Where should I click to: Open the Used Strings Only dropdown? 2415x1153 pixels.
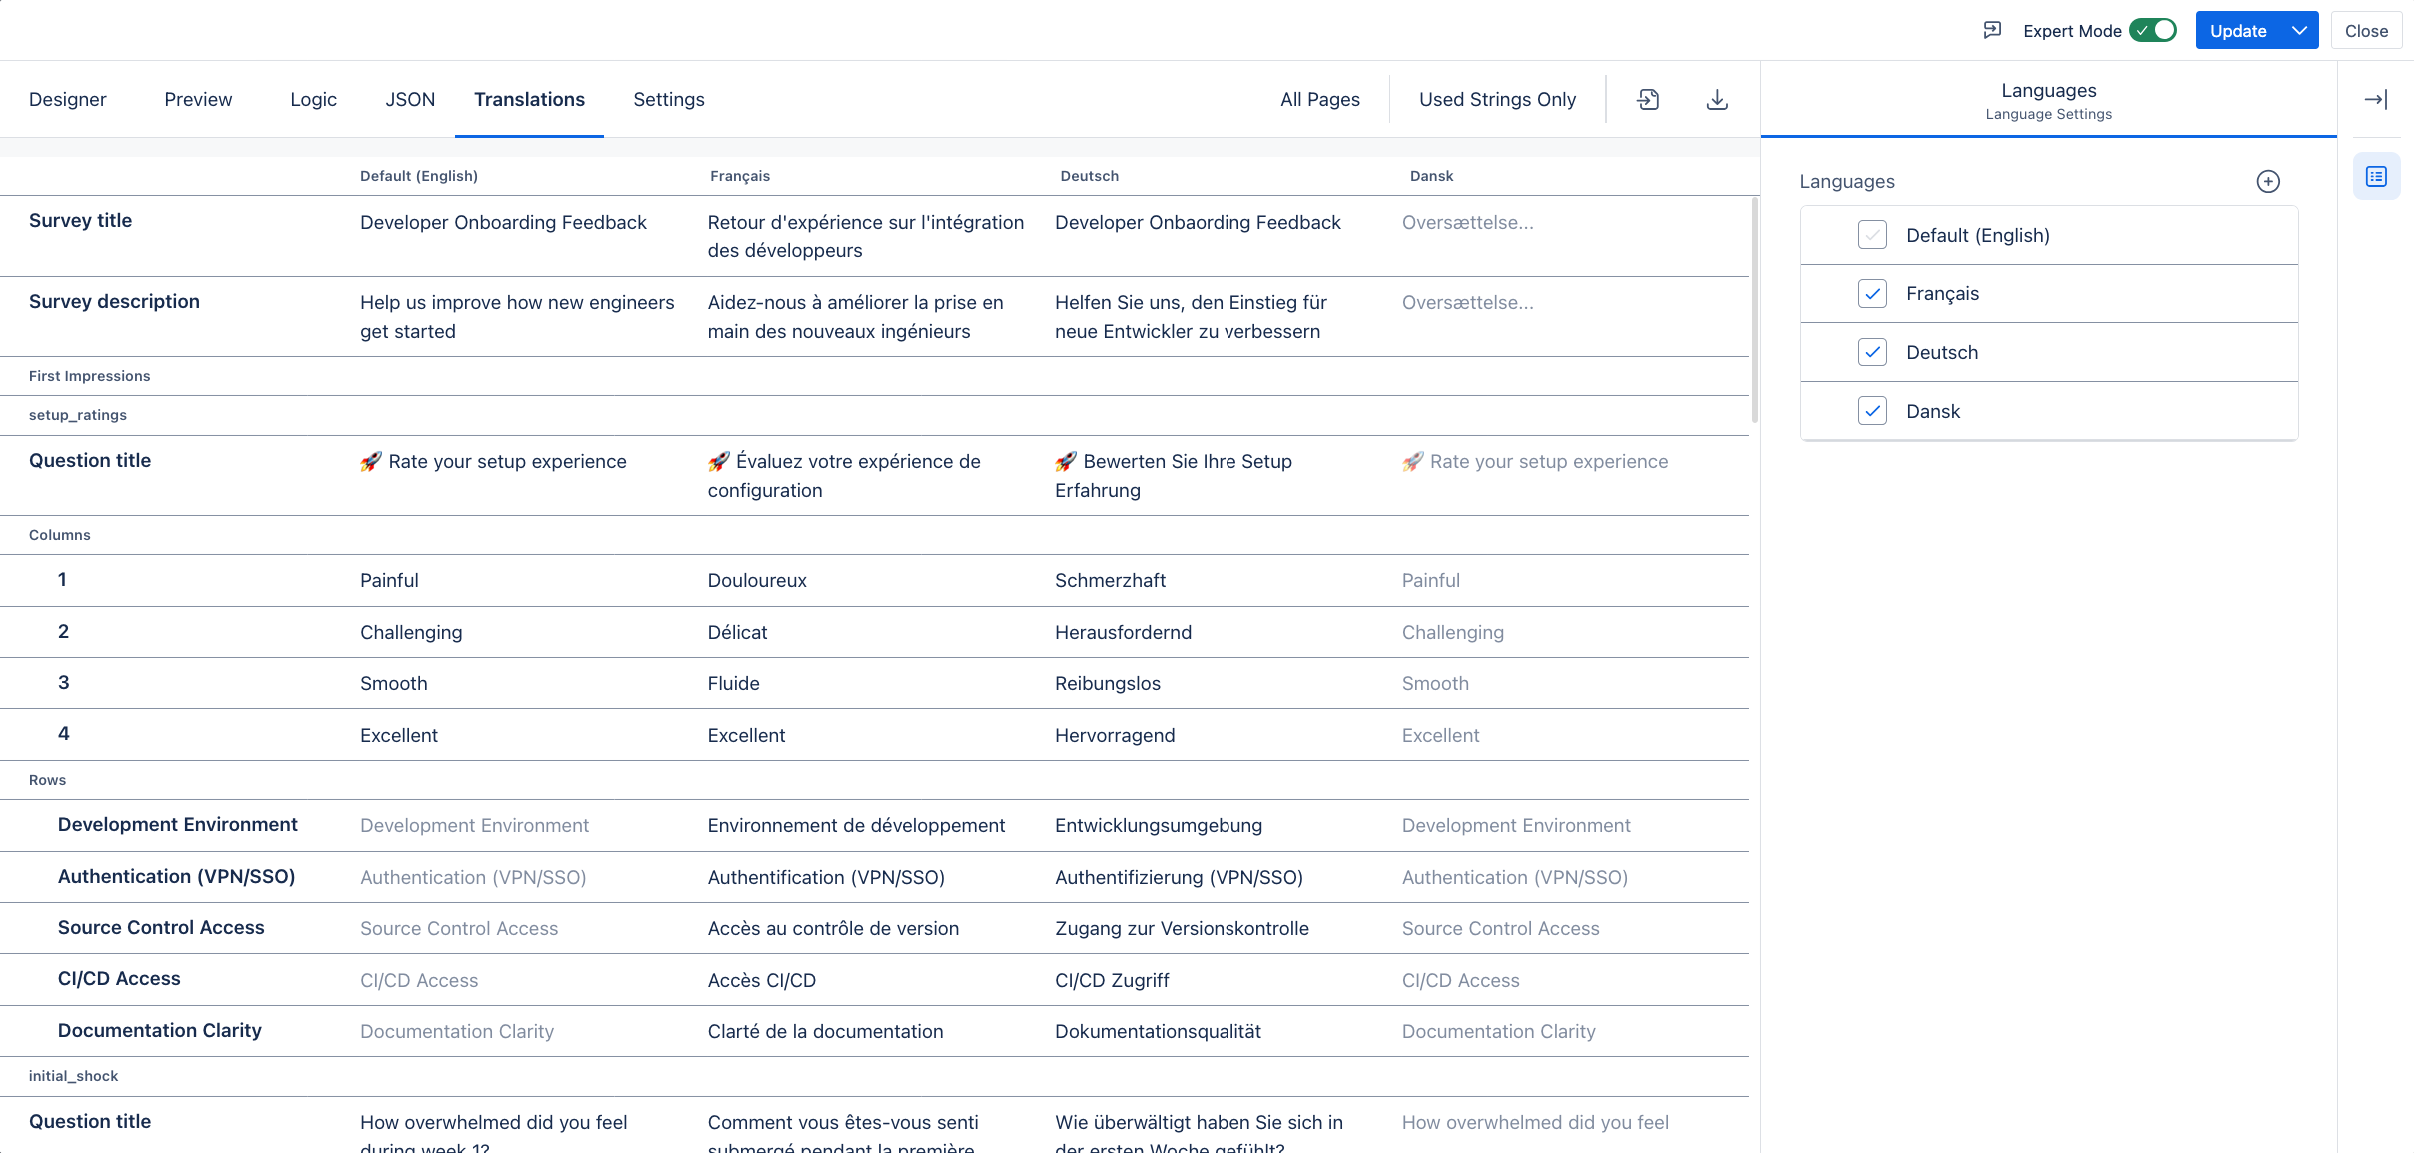[x=1497, y=99]
